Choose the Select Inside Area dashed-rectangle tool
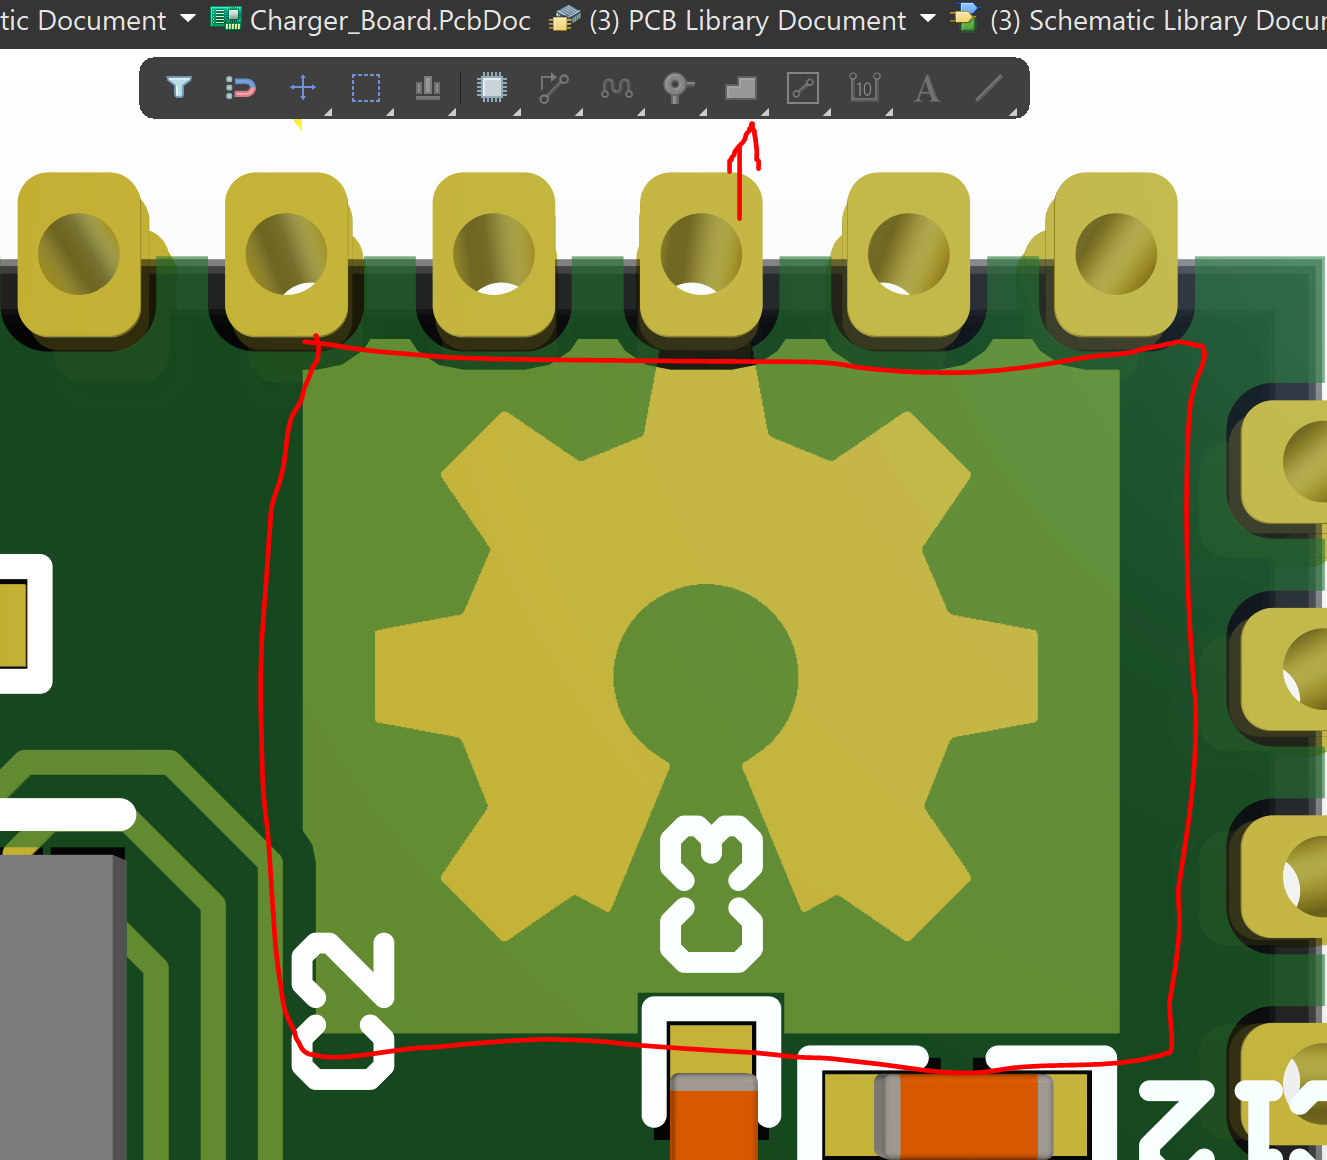Image resolution: width=1327 pixels, height=1160 pixels. click(366, 88)
